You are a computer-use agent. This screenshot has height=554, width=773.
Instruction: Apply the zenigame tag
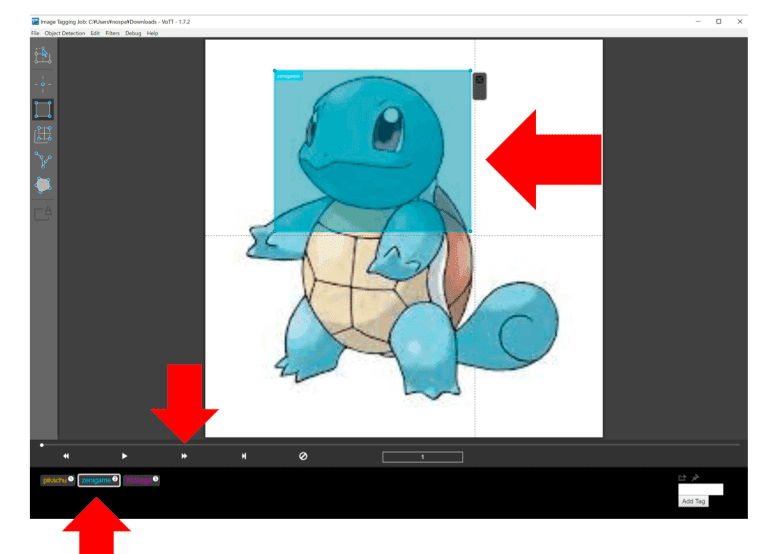[x=99, y=480]
